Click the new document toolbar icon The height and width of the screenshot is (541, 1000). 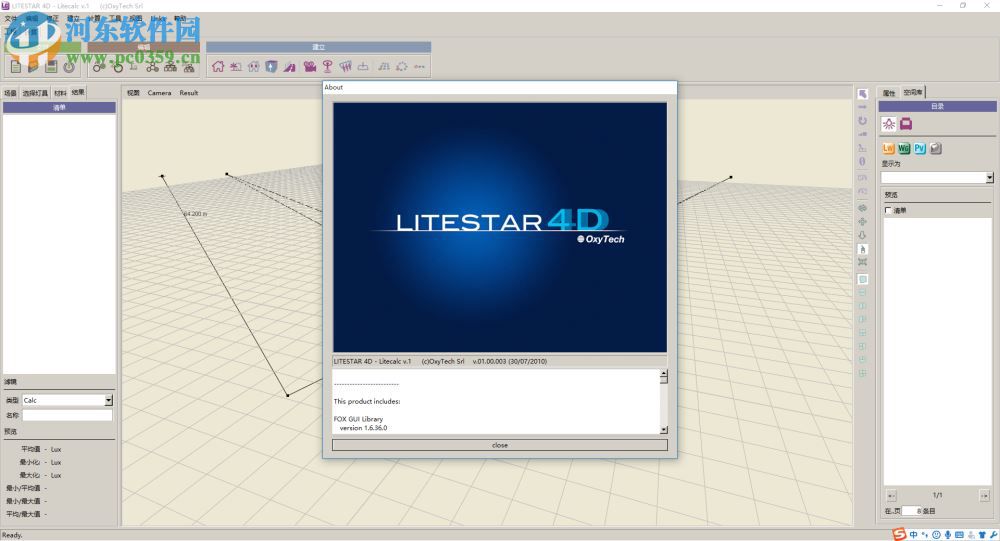16,66
